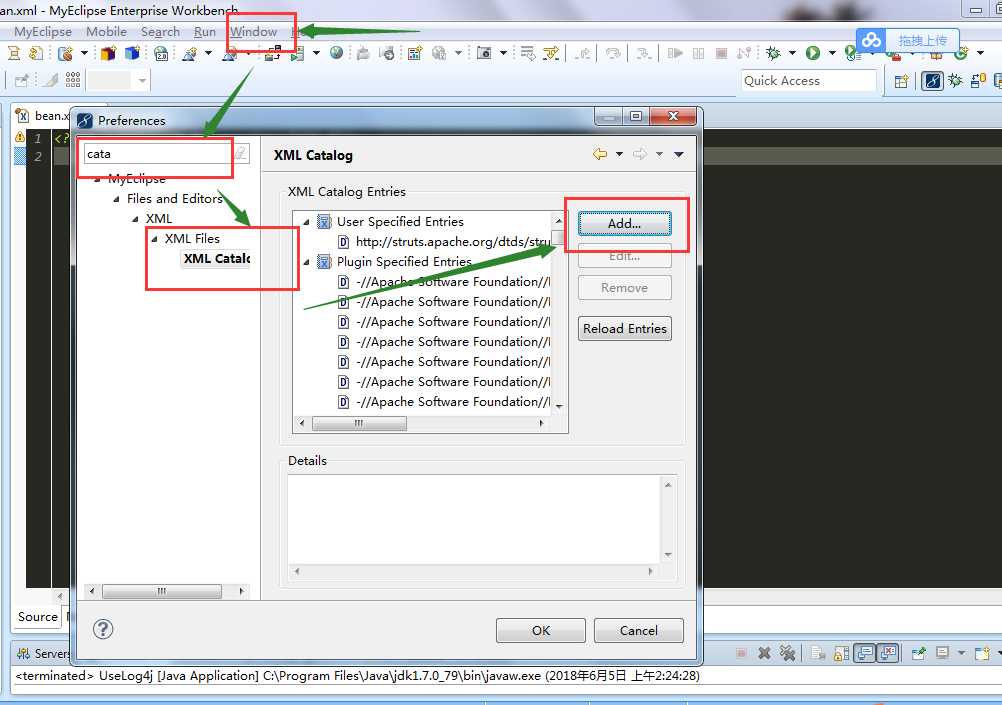Click the green Run toolbar icon
The image size is (1002, 705).
click(813, 53)
